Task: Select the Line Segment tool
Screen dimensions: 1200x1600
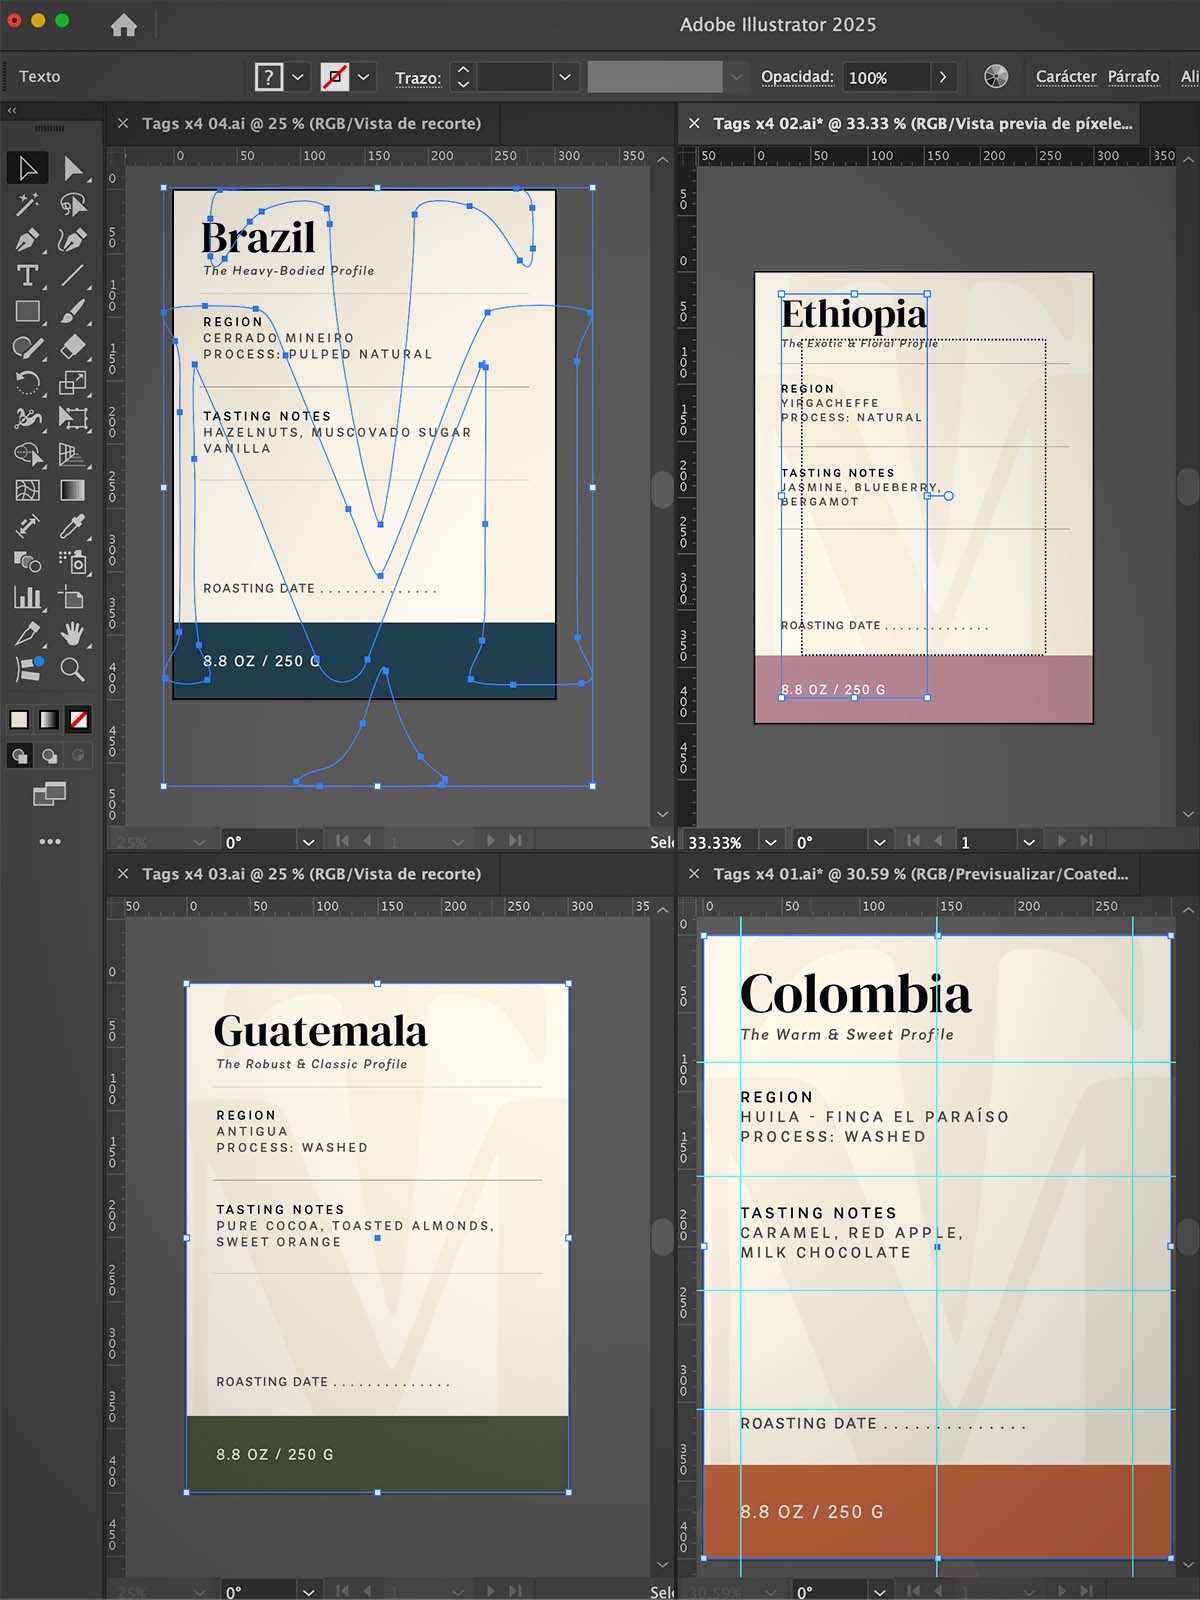Action: pos(73,275)
